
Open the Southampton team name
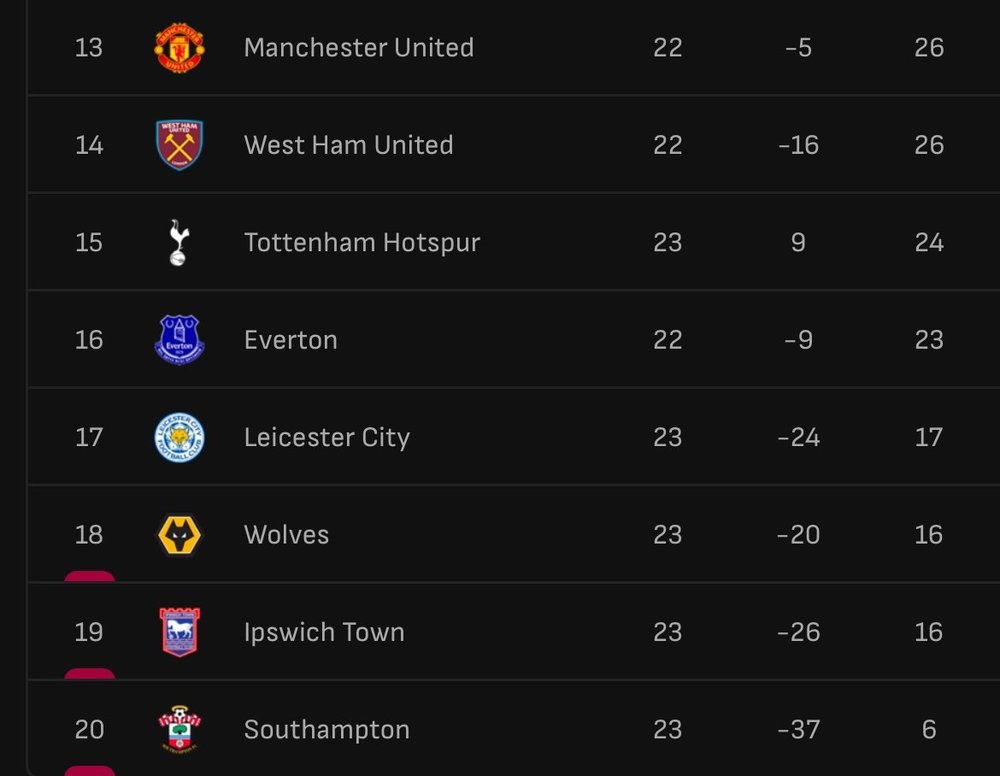327,730
